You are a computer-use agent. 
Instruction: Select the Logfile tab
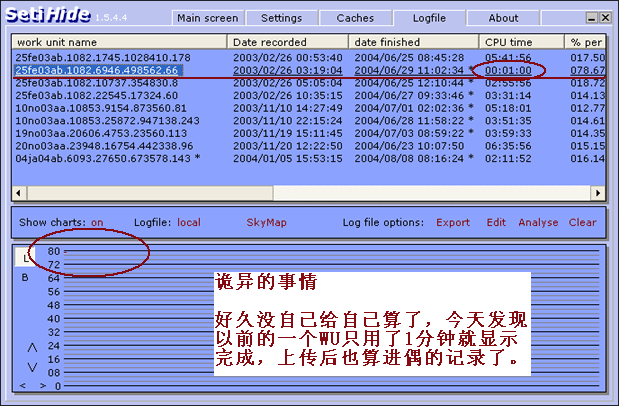pyautogui.click(x=429, y=18)
